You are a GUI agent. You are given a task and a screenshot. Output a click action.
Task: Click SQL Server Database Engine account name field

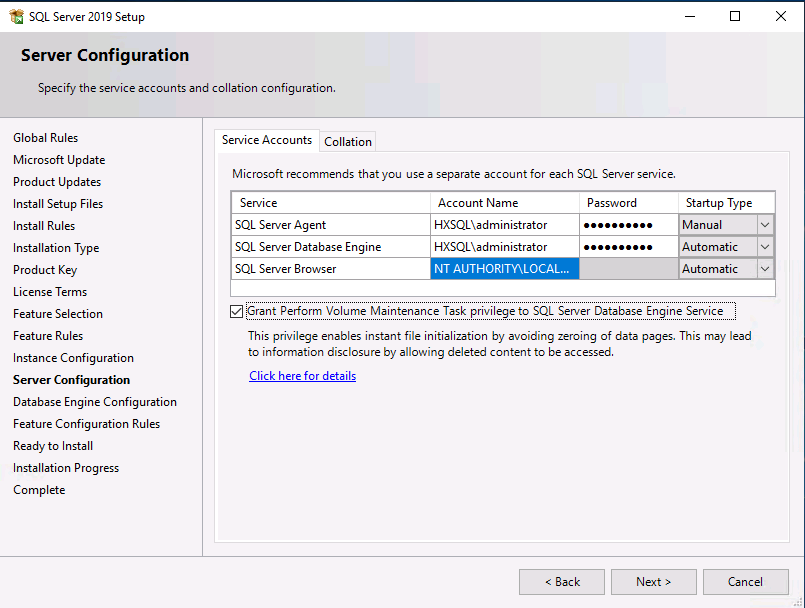(504, 247)
